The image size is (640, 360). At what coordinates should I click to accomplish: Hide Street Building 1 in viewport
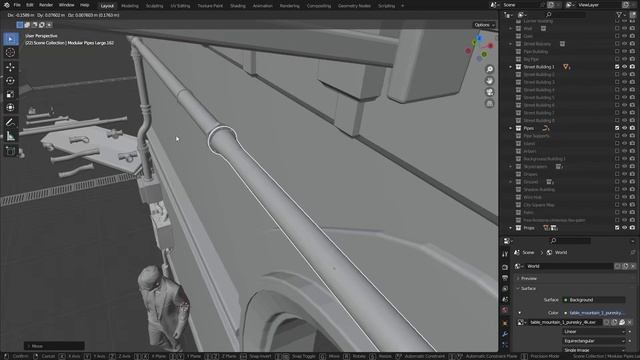624,67
